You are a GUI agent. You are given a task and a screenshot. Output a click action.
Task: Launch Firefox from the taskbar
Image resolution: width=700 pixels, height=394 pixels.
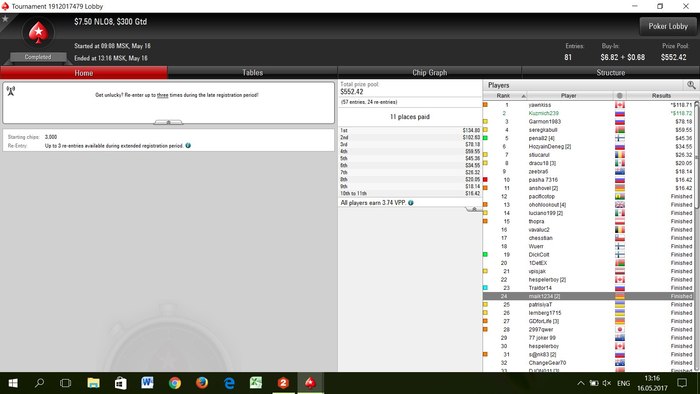pyautogui.click(x=202, y=383)
